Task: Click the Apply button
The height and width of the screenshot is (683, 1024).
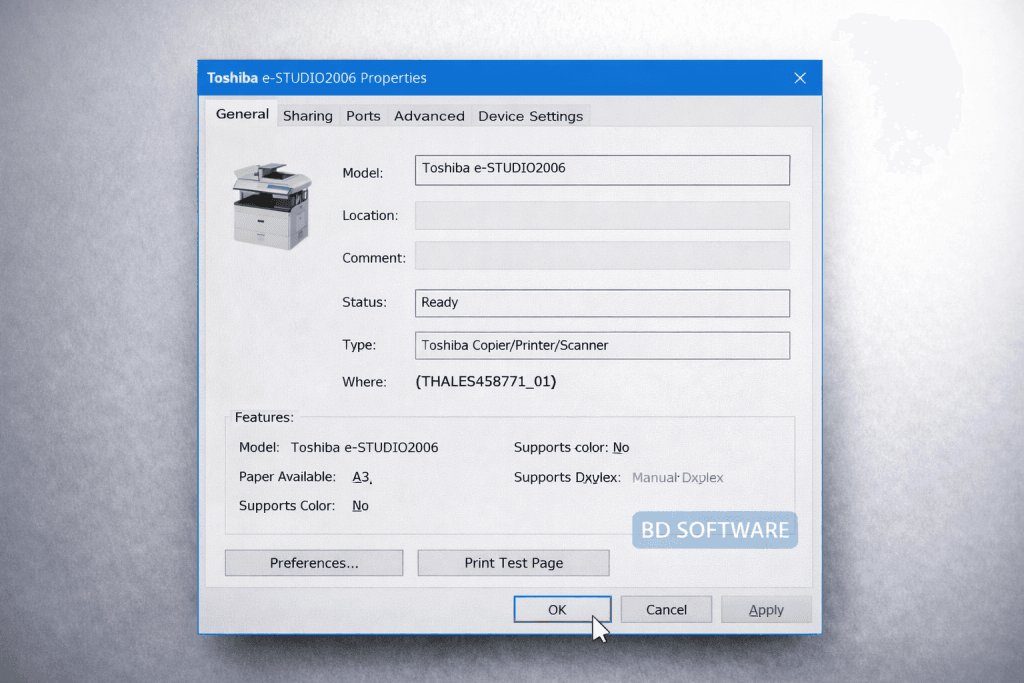Action: (x=766, y=609)
